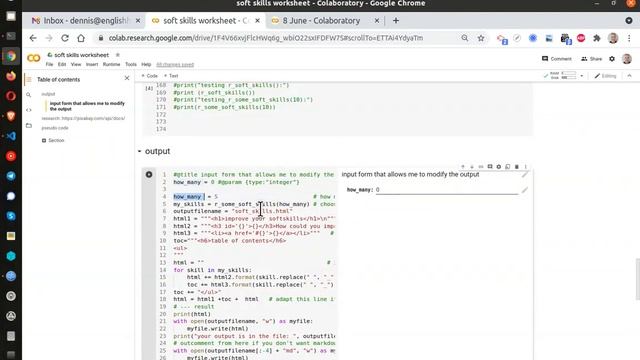
Task: Open the View menu
Action: click(x=76, y=64)
